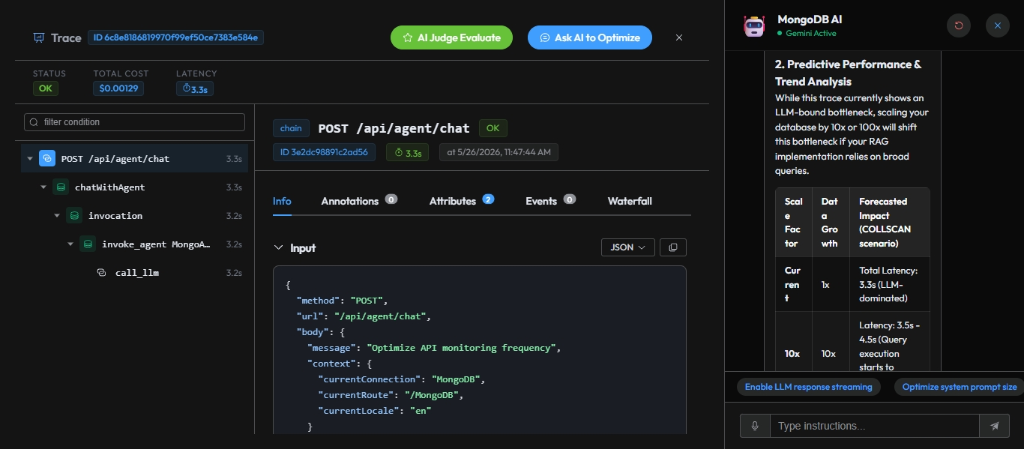Click the search icon in filter condition box
Screen dimensions: 1024x449
click(x=34, y=122)
